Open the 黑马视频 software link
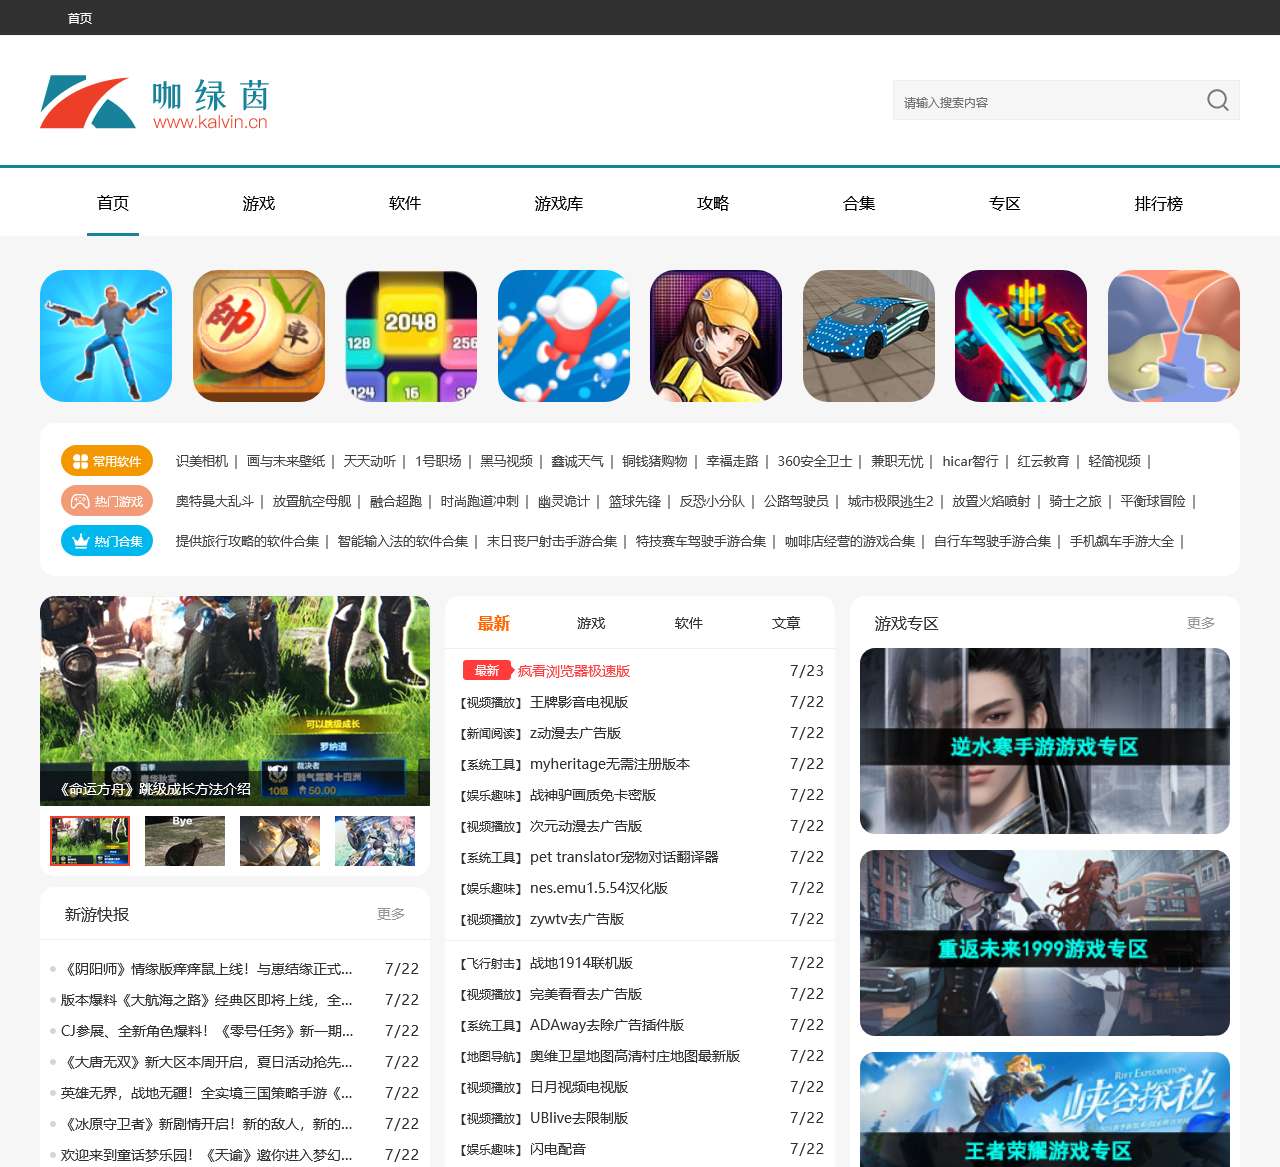The image size is (1280, 1167). 506,461
